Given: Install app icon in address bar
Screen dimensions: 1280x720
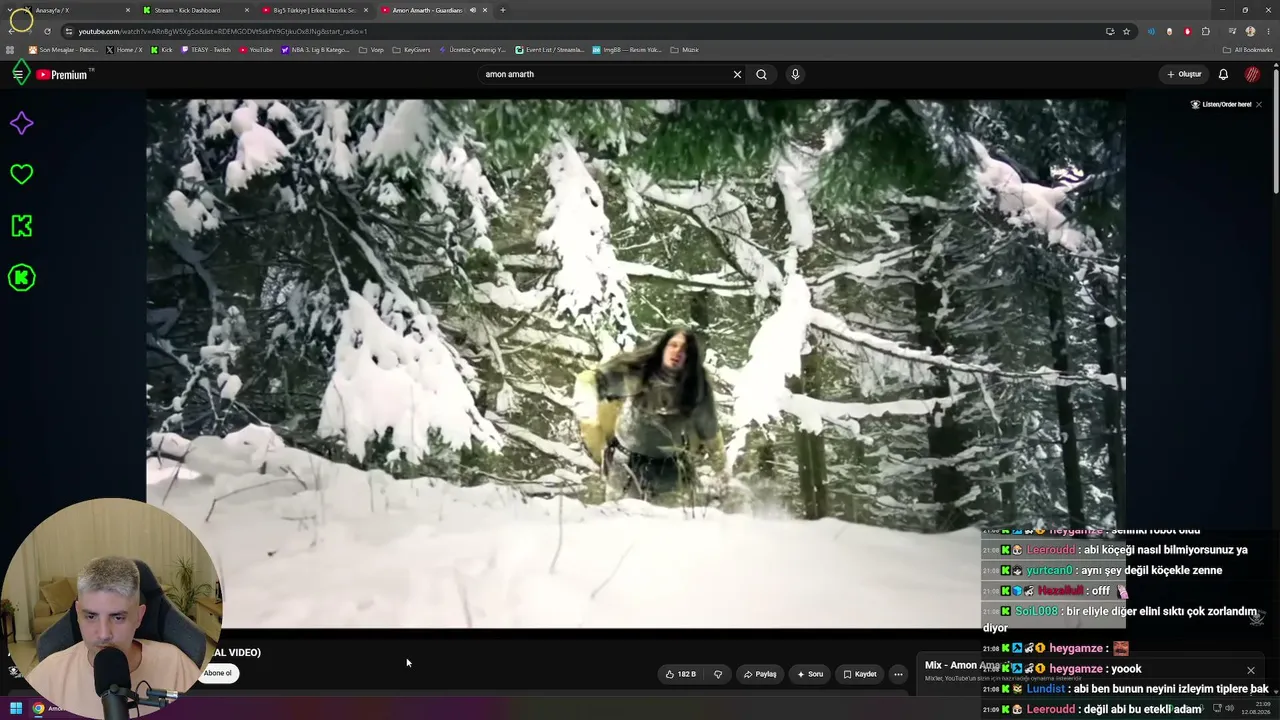Looking at the screenshot, I should click(x=1110, y=31).
